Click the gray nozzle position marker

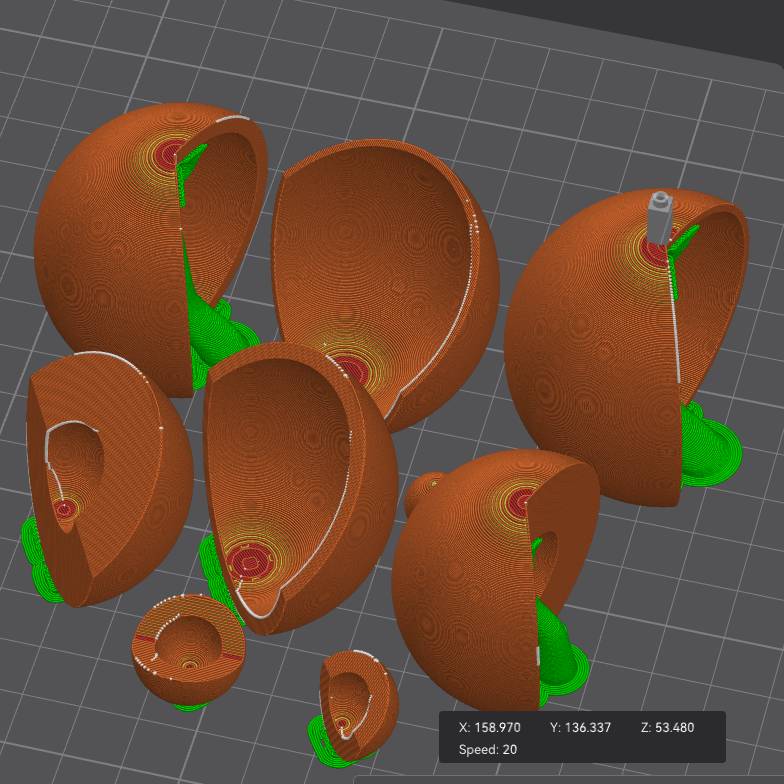point(660,218)
